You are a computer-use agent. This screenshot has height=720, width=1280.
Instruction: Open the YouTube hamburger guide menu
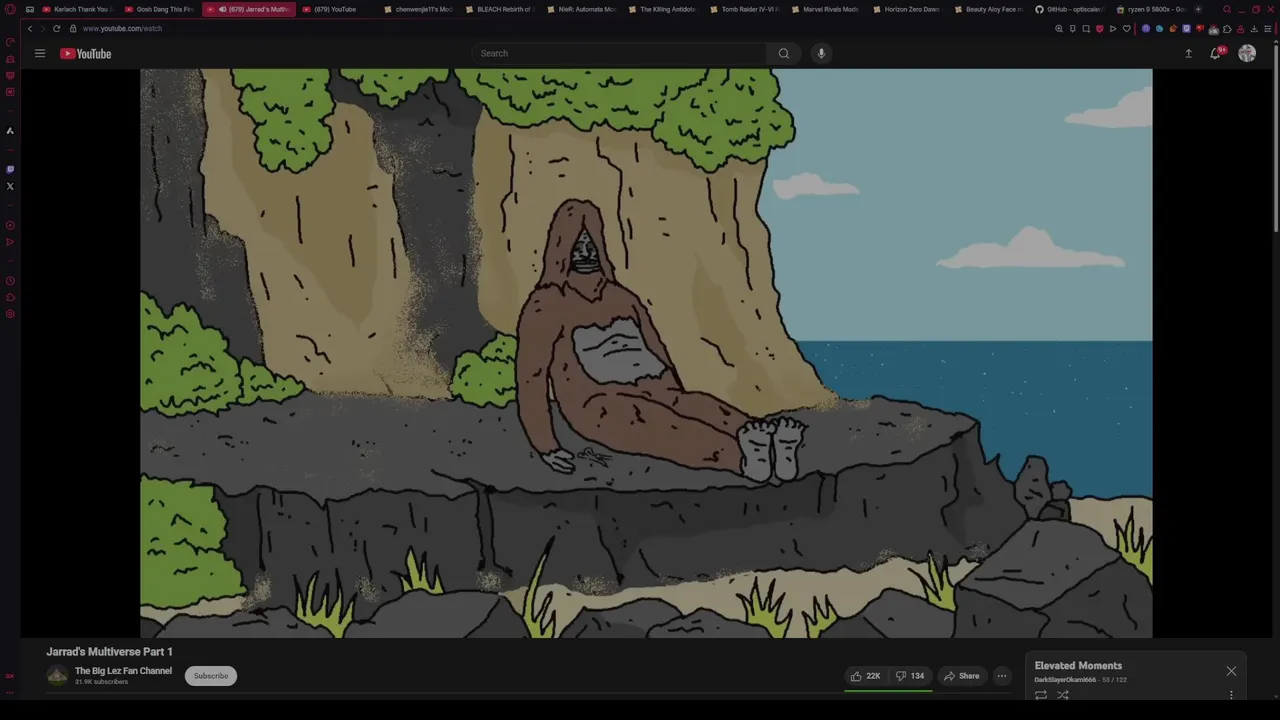tap(40, 53)
